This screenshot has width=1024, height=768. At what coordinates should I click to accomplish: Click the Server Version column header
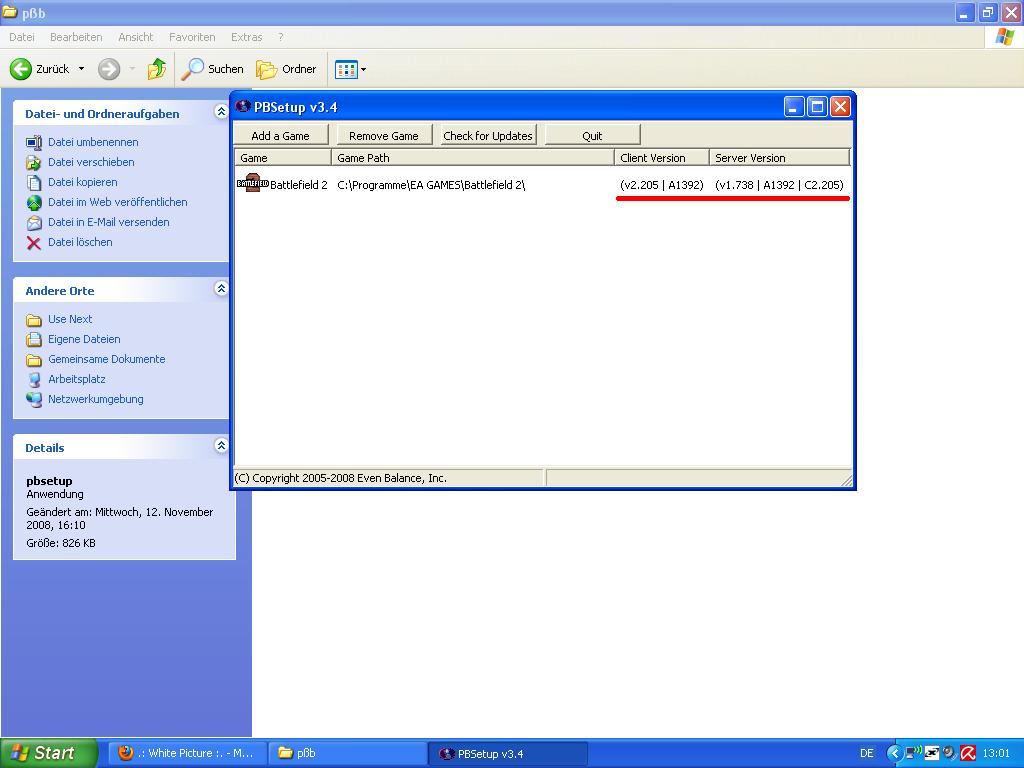pyautogui.click(x=780, y=157)
